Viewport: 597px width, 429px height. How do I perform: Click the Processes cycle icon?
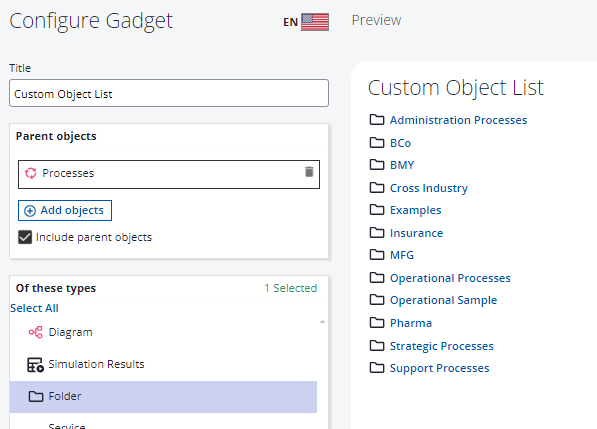coord(30,173)
